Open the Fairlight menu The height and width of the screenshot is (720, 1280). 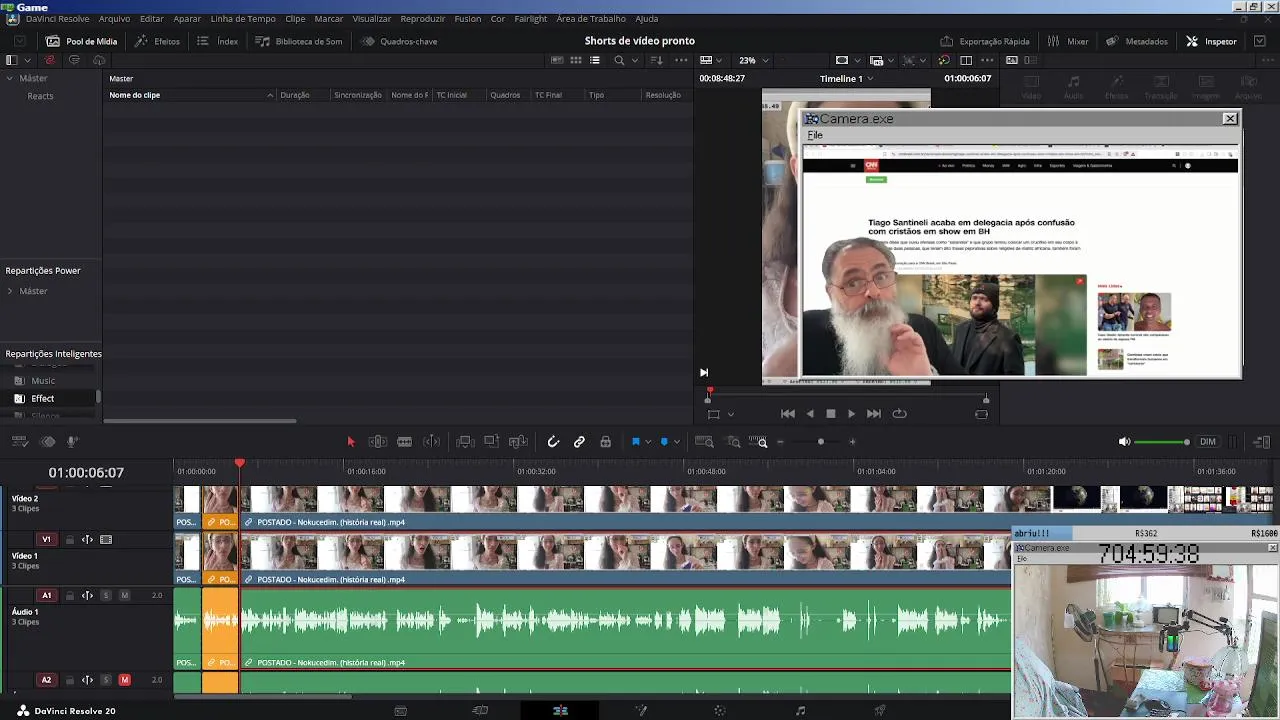[531, 19]
